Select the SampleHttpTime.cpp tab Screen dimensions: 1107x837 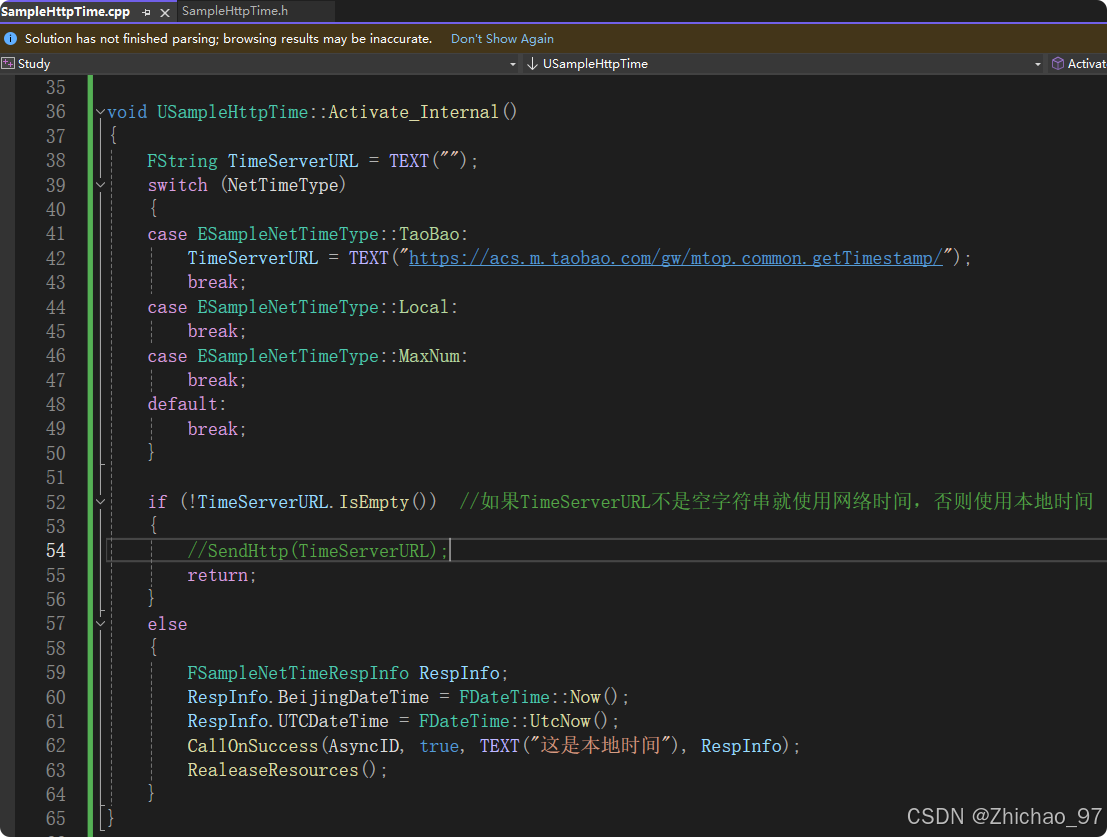[65, 12]
